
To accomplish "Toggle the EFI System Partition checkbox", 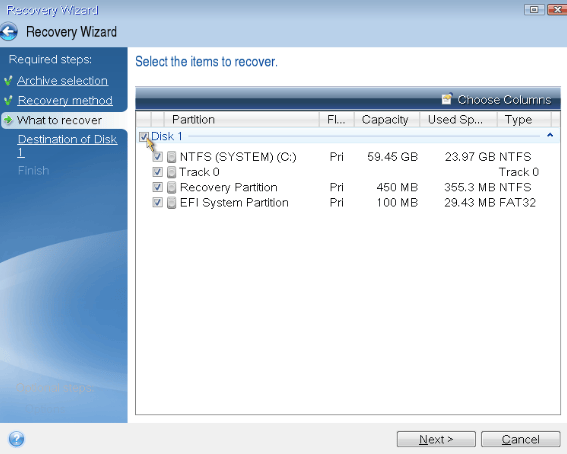I will 157,202.
